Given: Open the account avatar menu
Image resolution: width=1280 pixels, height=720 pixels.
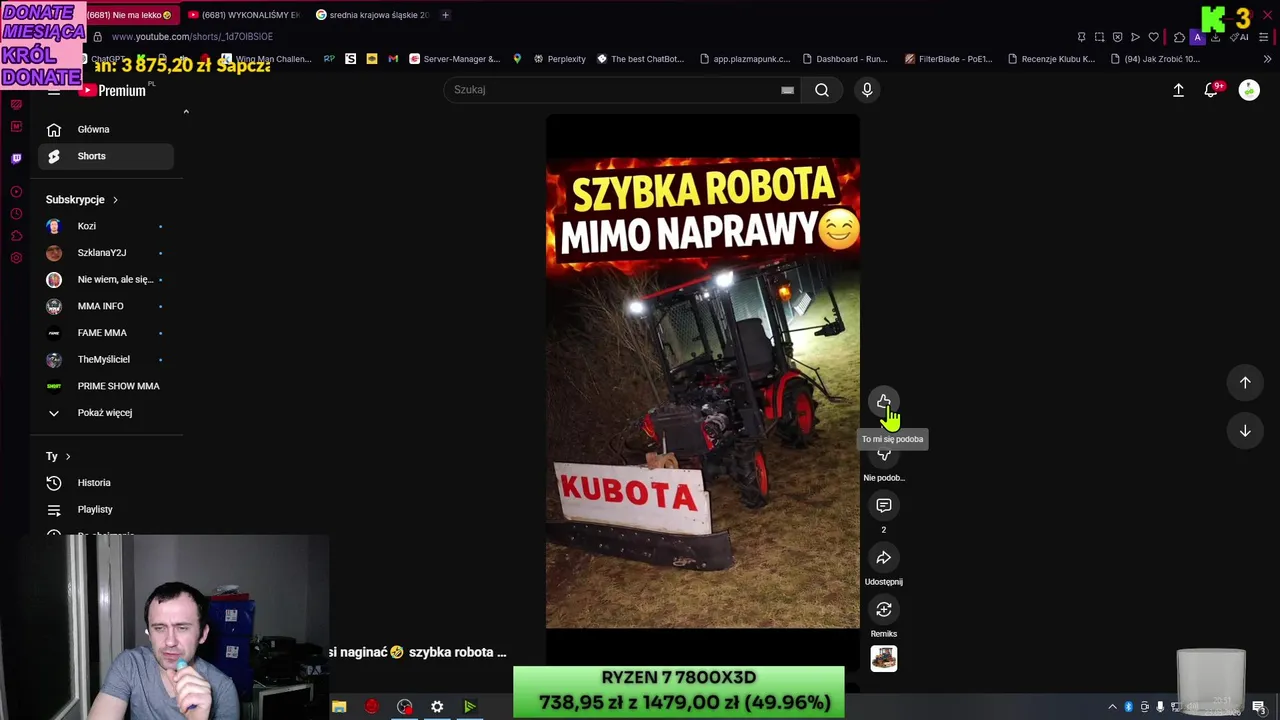Looking at the screenshot, I should coord(1249,90).
